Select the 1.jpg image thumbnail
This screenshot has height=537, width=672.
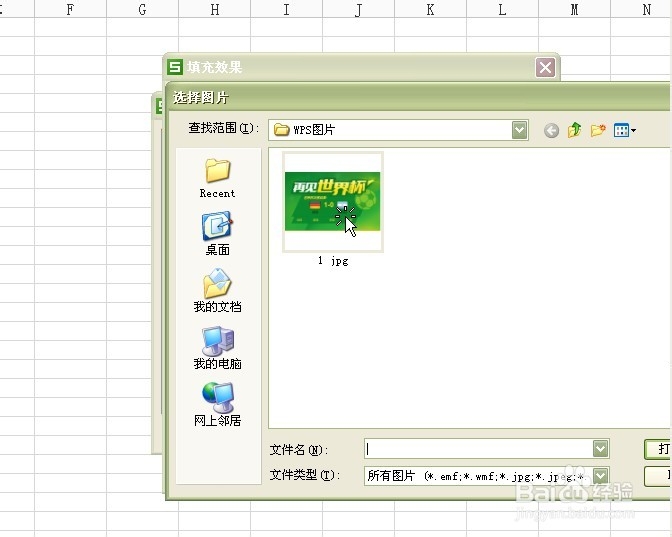333,201
